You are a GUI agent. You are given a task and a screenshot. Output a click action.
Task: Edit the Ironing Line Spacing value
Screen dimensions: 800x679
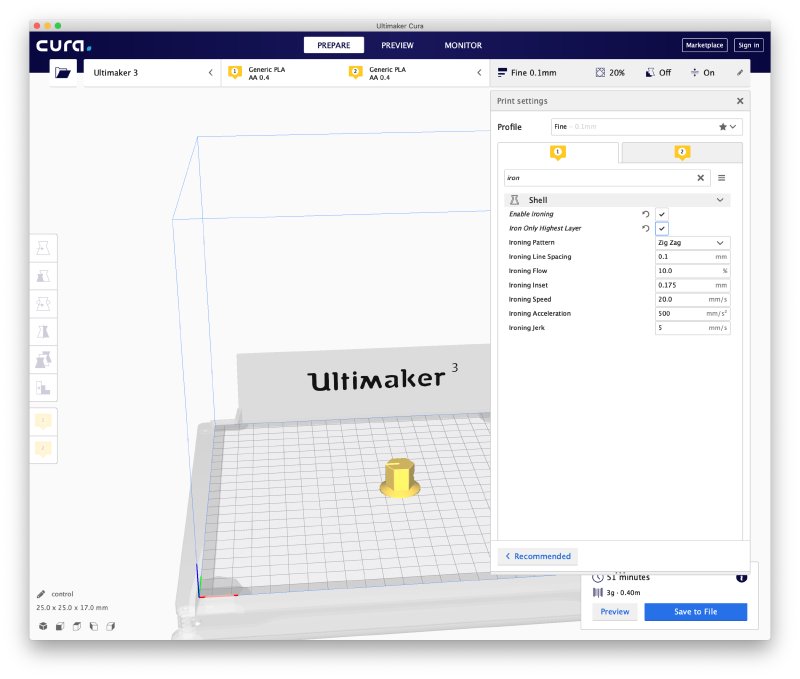coord(692,257)
